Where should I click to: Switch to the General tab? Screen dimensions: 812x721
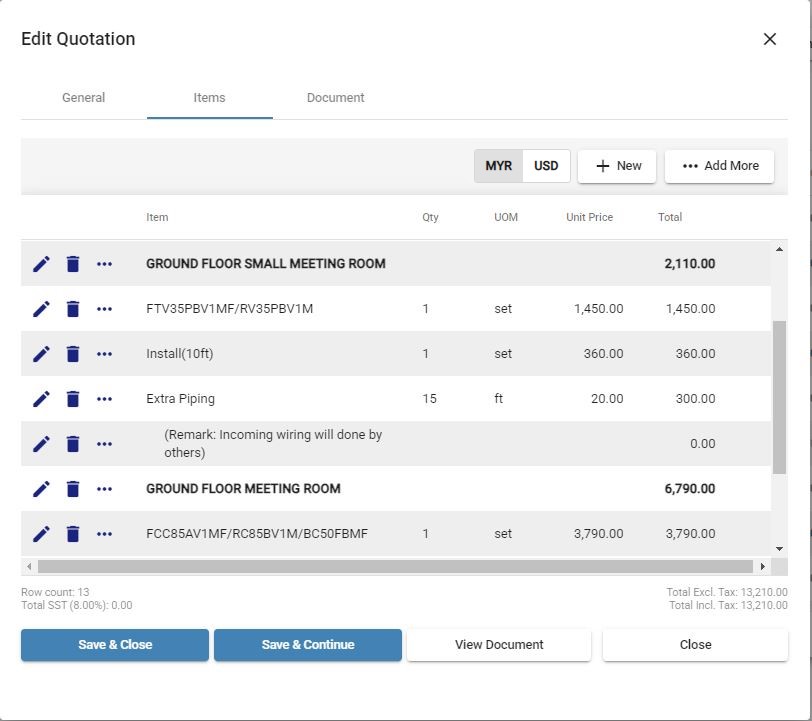[x=83, y=97]
